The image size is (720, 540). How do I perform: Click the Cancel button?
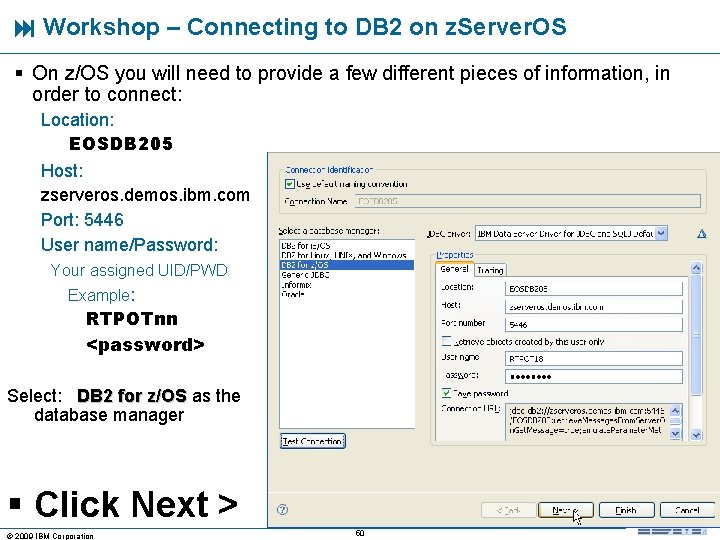[687, 510]
